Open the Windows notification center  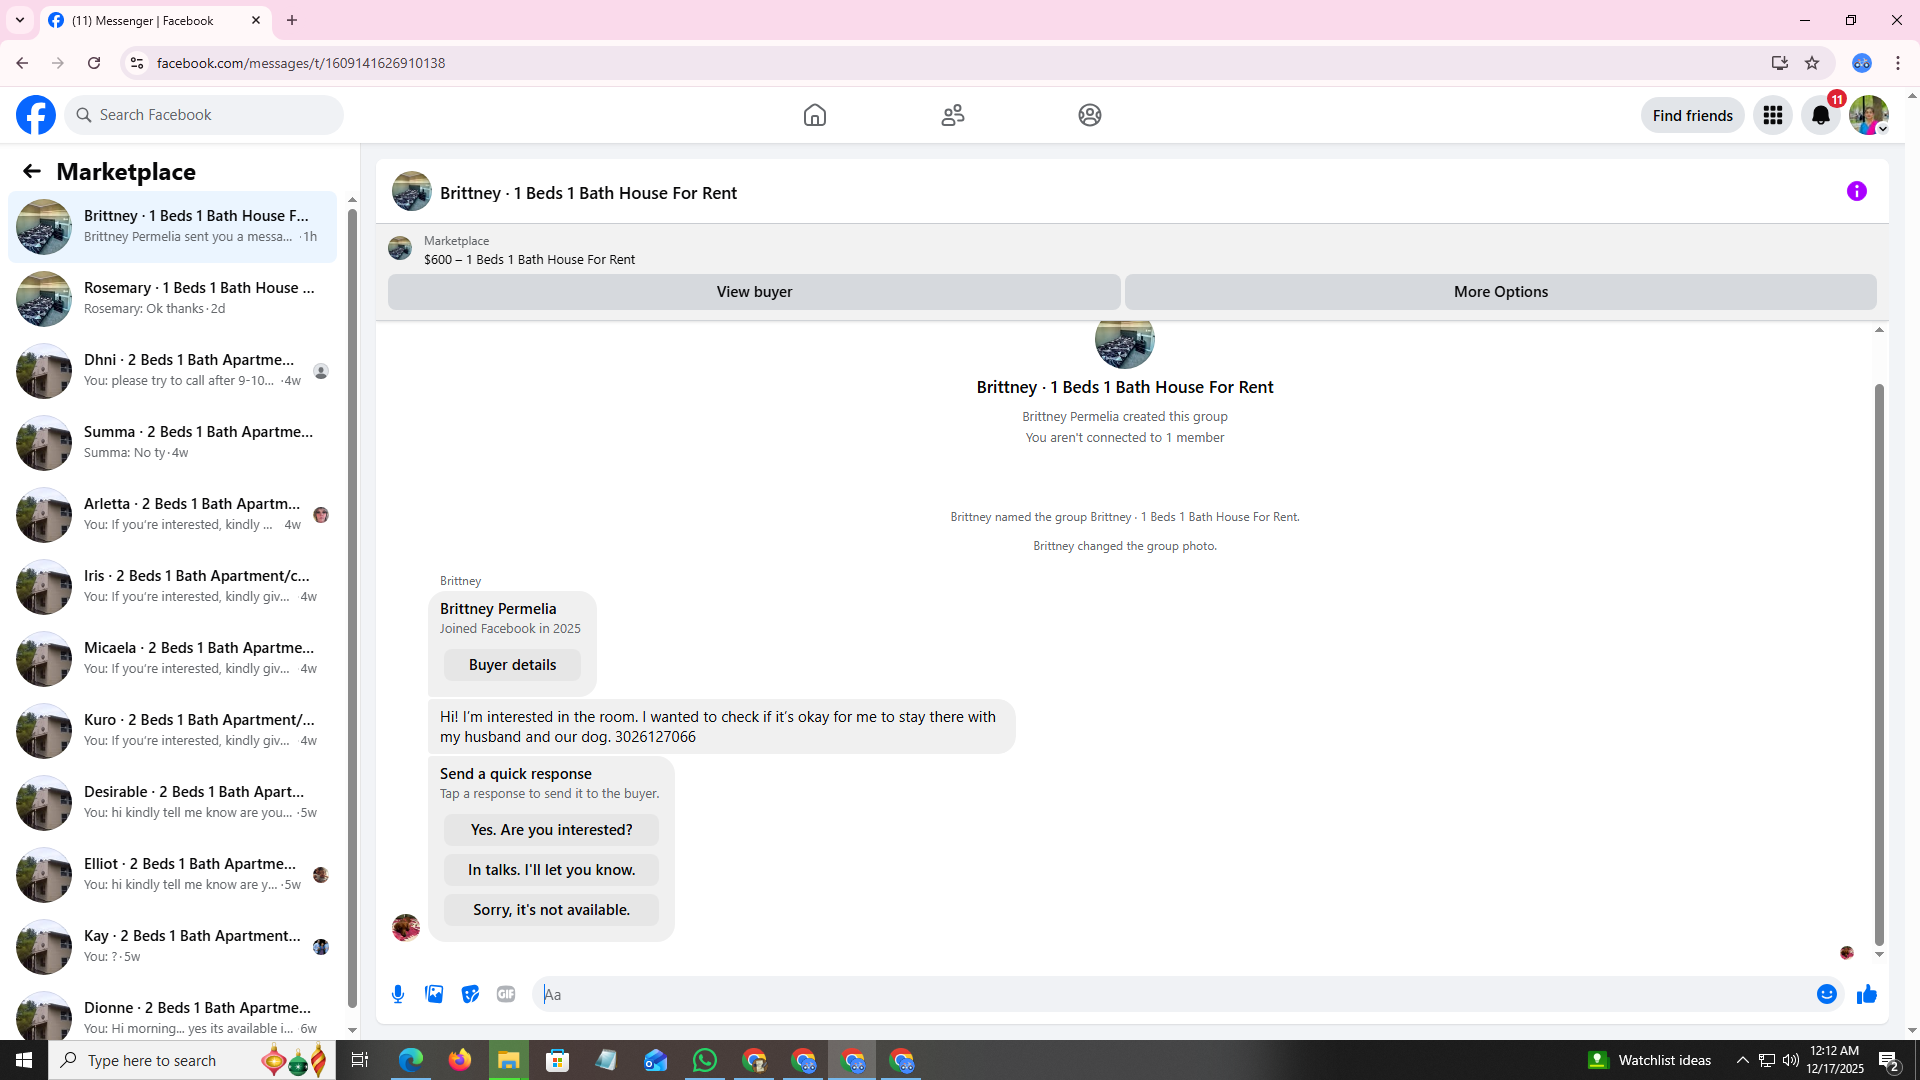[1889, 1060]
